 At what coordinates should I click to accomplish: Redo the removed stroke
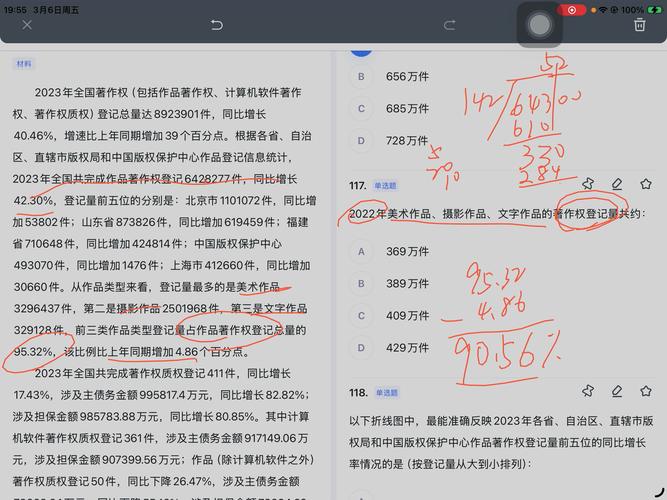coord(450,25)
